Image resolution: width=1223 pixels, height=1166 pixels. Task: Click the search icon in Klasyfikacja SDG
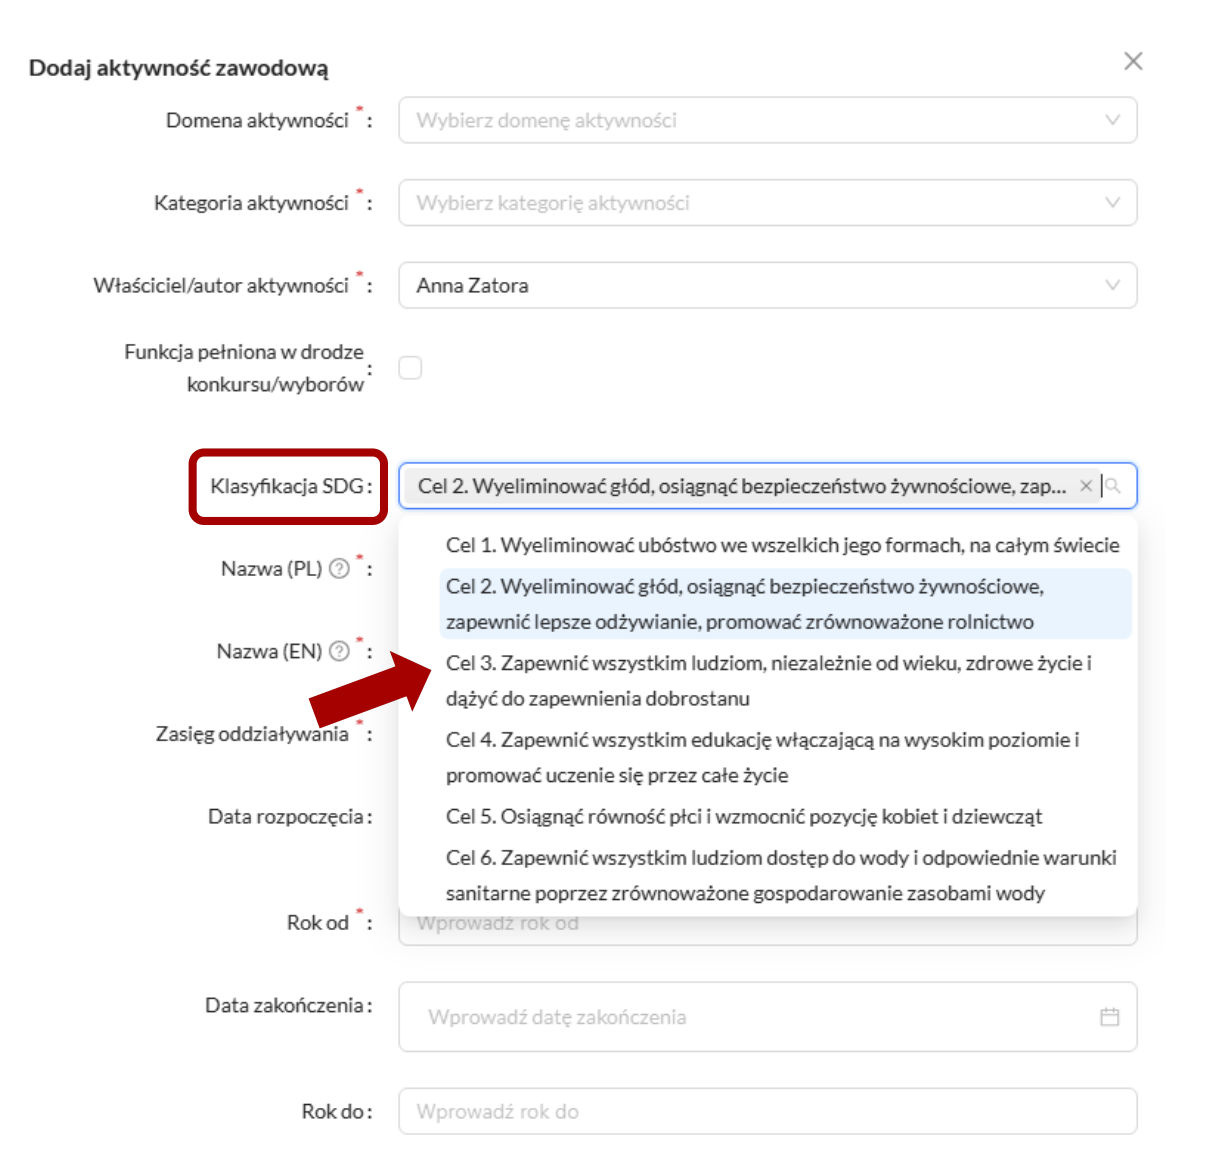1113,486
